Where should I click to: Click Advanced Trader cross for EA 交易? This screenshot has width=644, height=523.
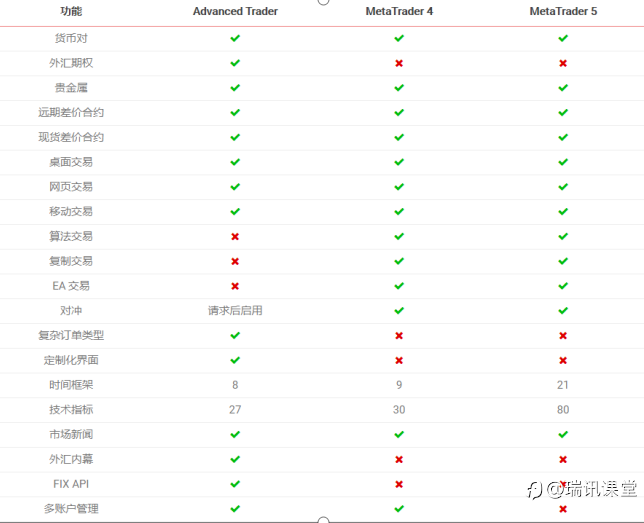(235, 286)
